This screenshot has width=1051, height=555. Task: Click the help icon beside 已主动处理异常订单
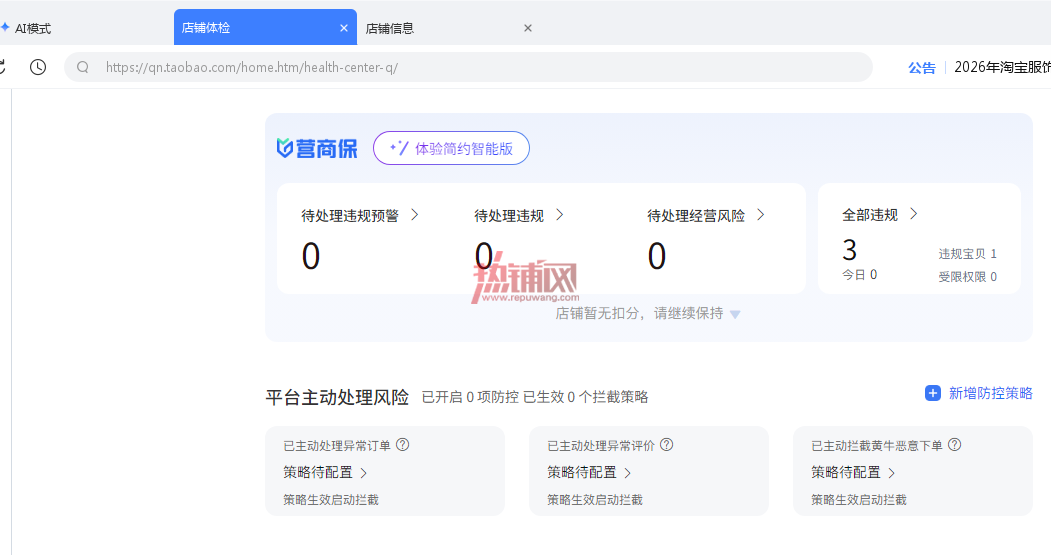pyautogui.click(x=403, y=444)
